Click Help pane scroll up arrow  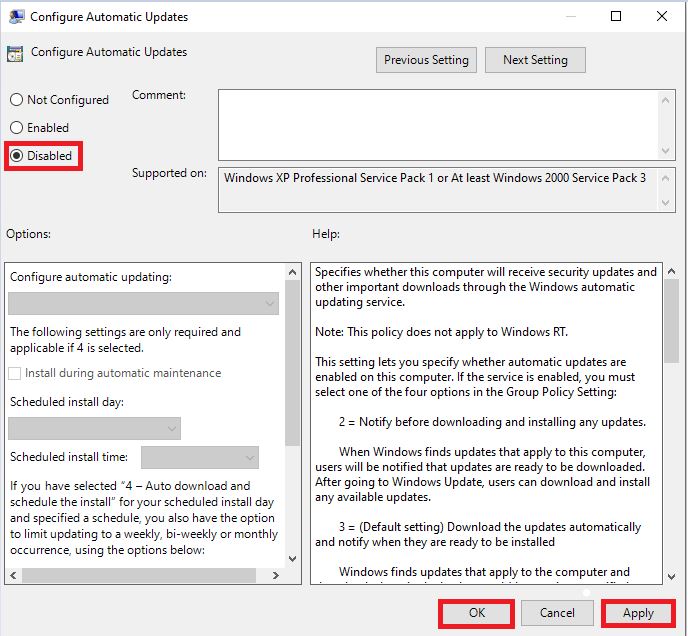(x=671, y=271)
